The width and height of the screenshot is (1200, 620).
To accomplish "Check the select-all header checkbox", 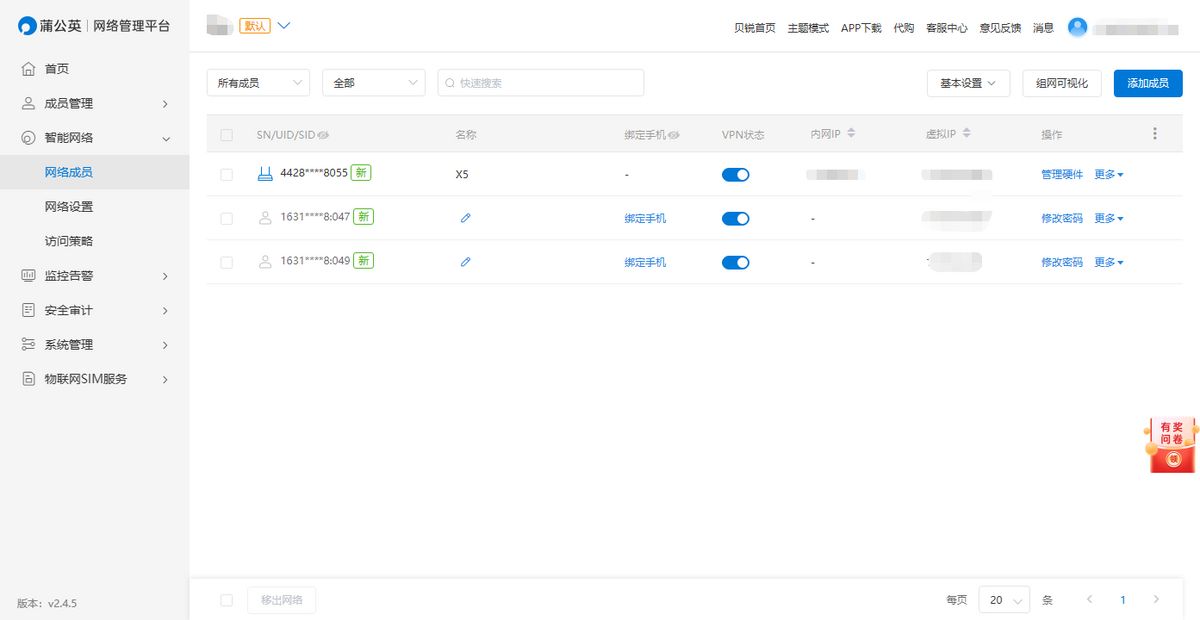I will (x=226, y=135).
